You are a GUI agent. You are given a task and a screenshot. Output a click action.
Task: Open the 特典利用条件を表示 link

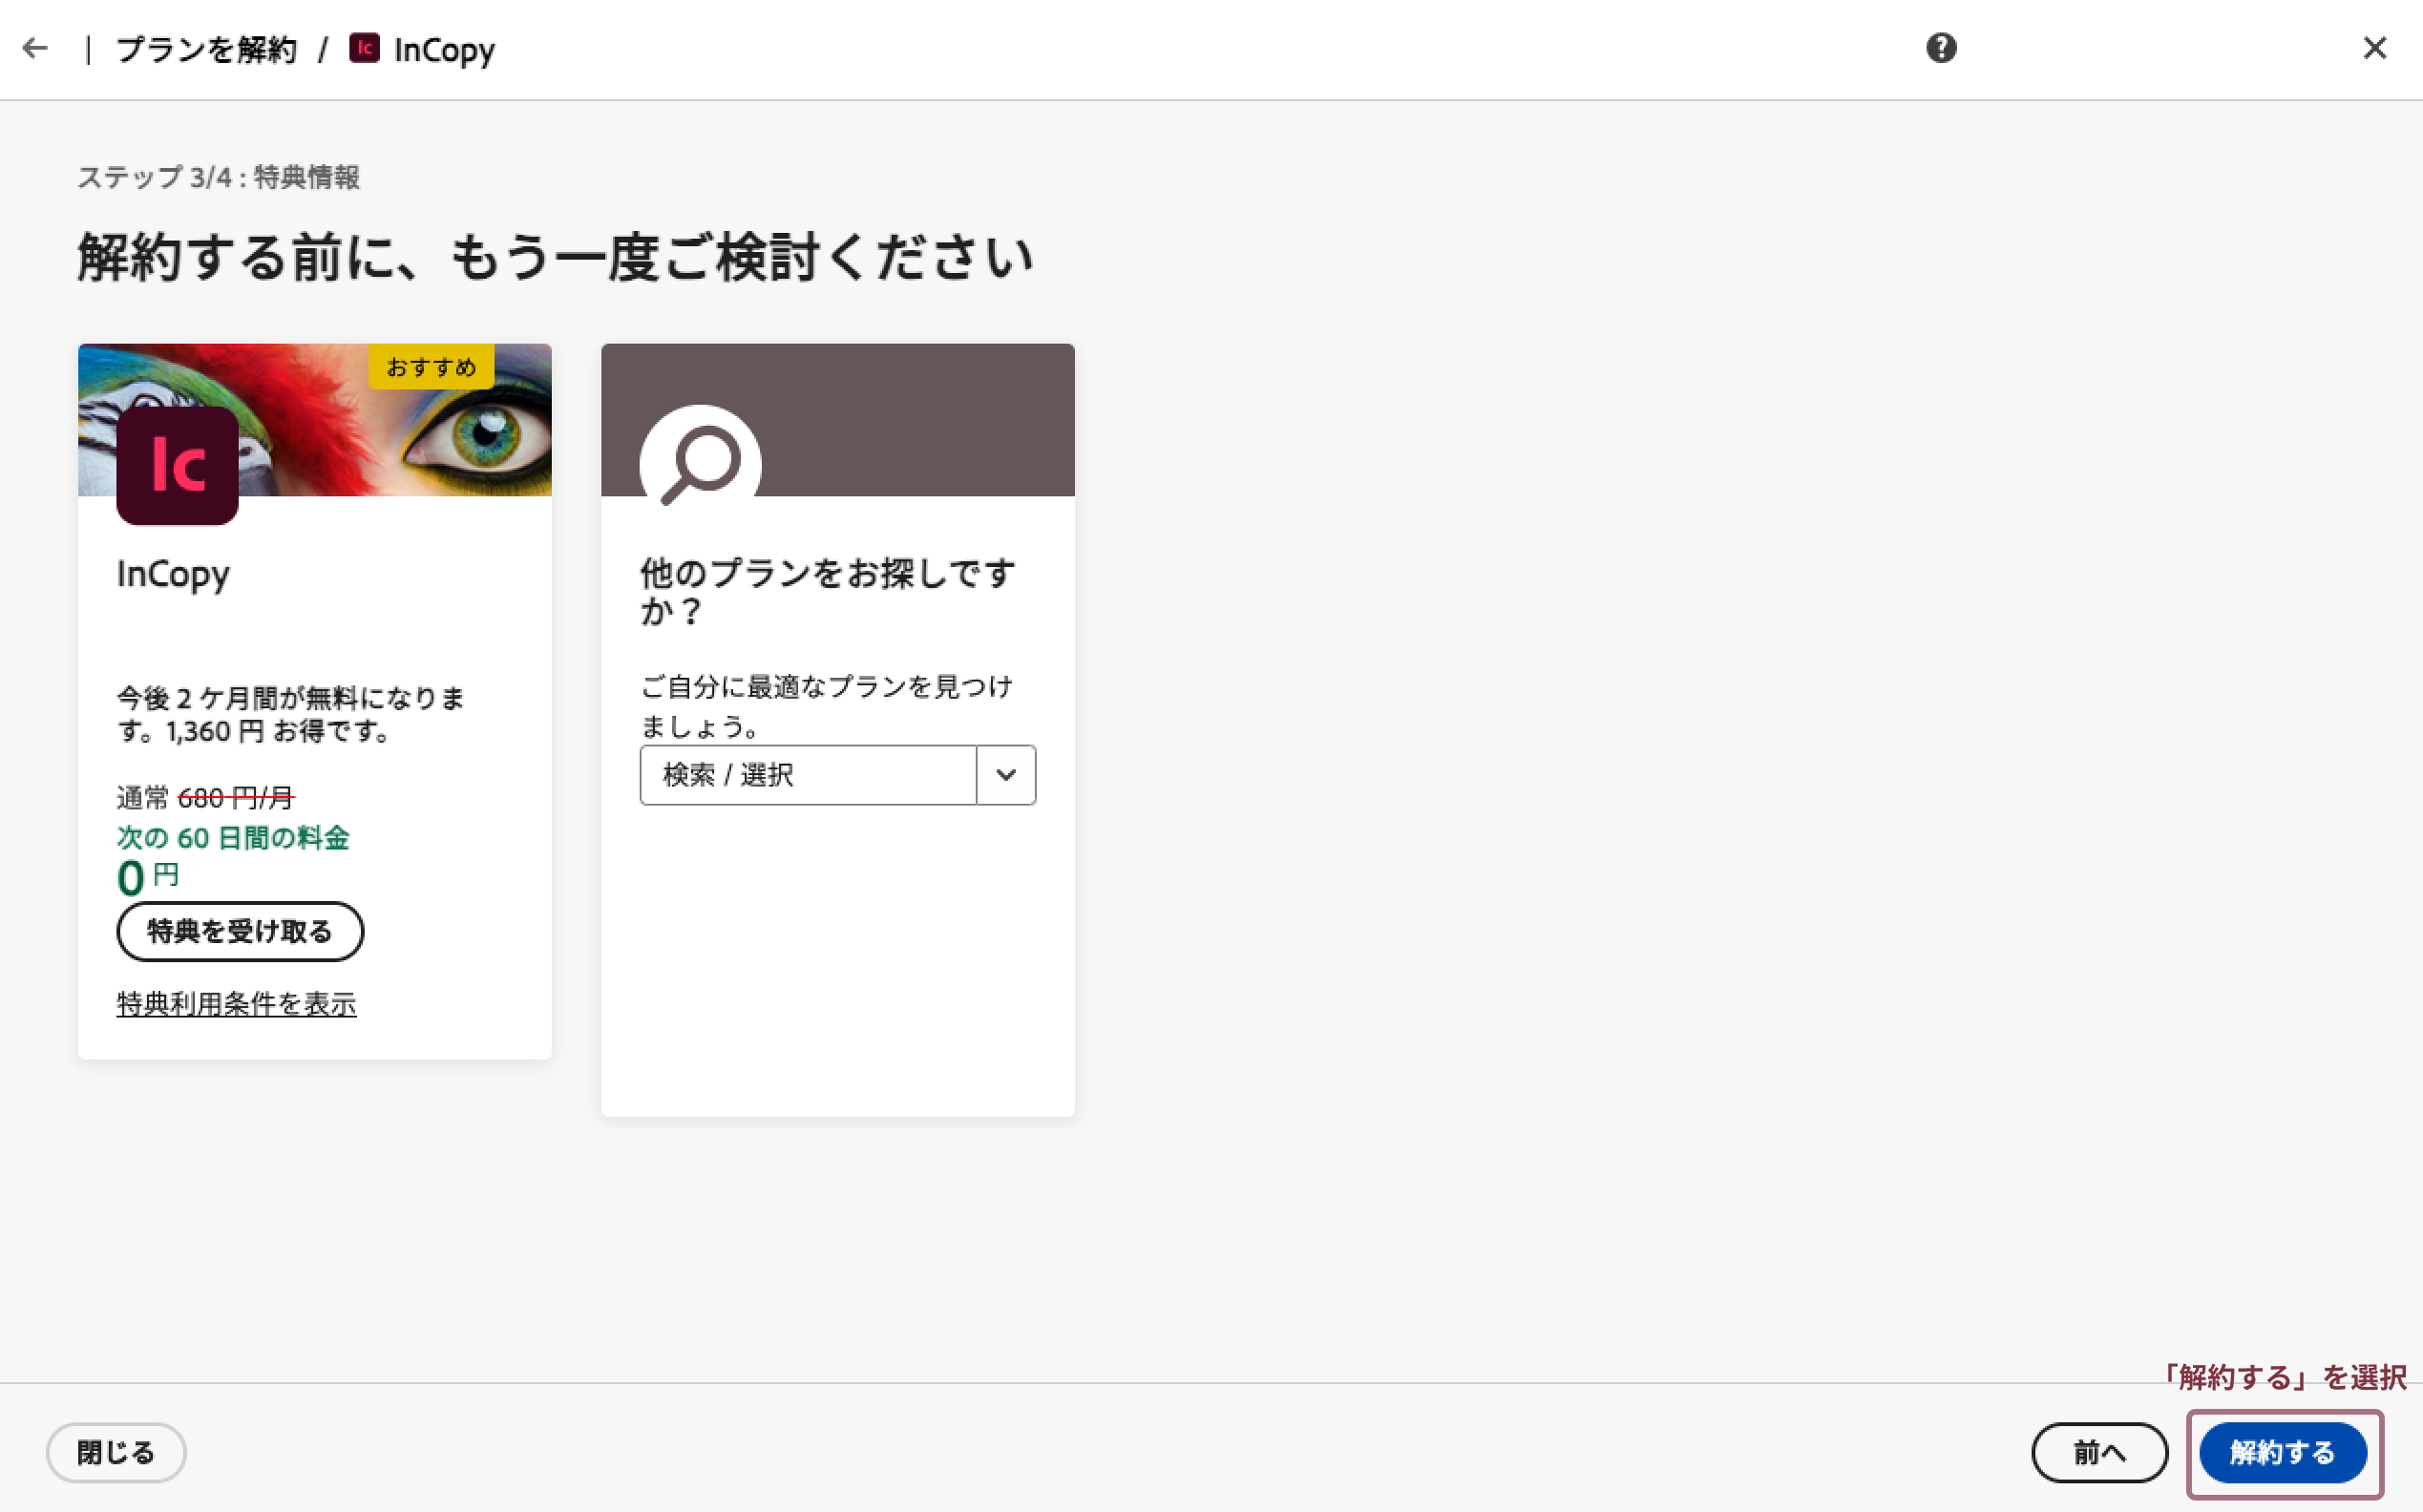pyautogui.click(x=236, y=1004)
